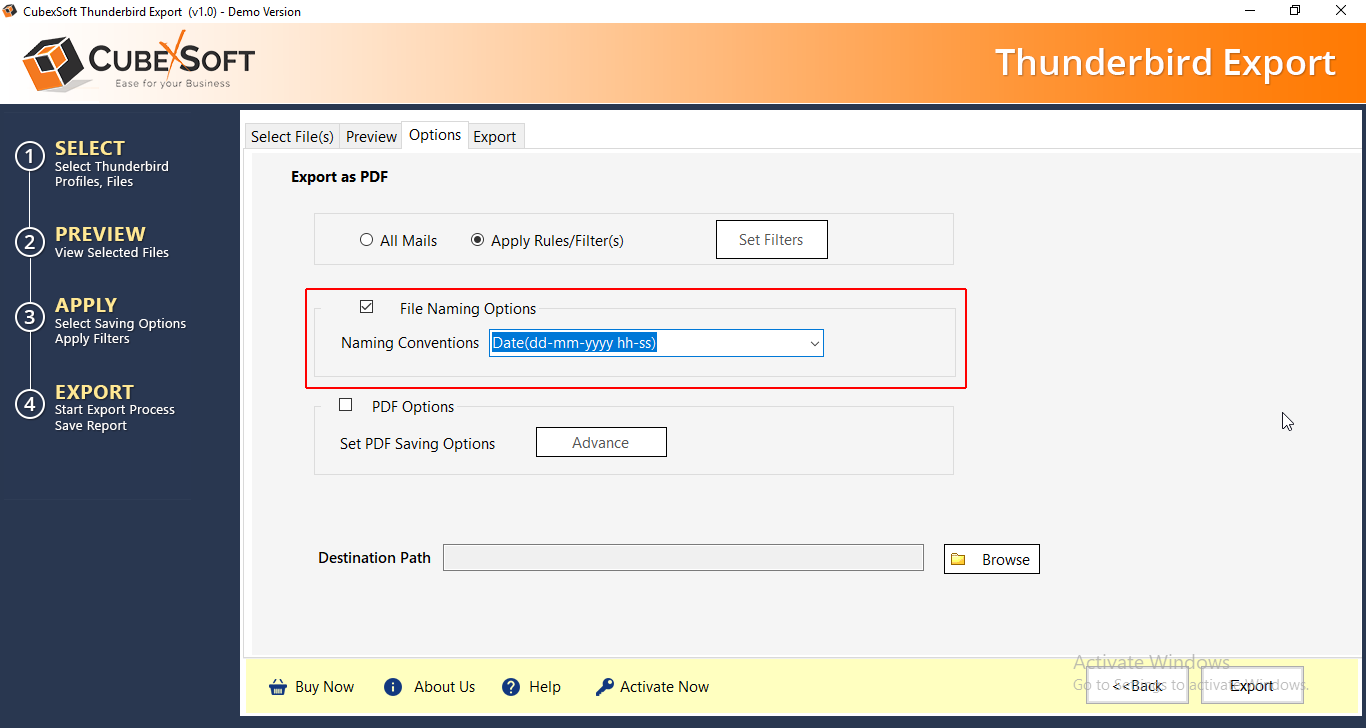This screenshot has width=1366, height=728.
Task: Click the step 1 circle for Select
Action: tap(30, 157)
